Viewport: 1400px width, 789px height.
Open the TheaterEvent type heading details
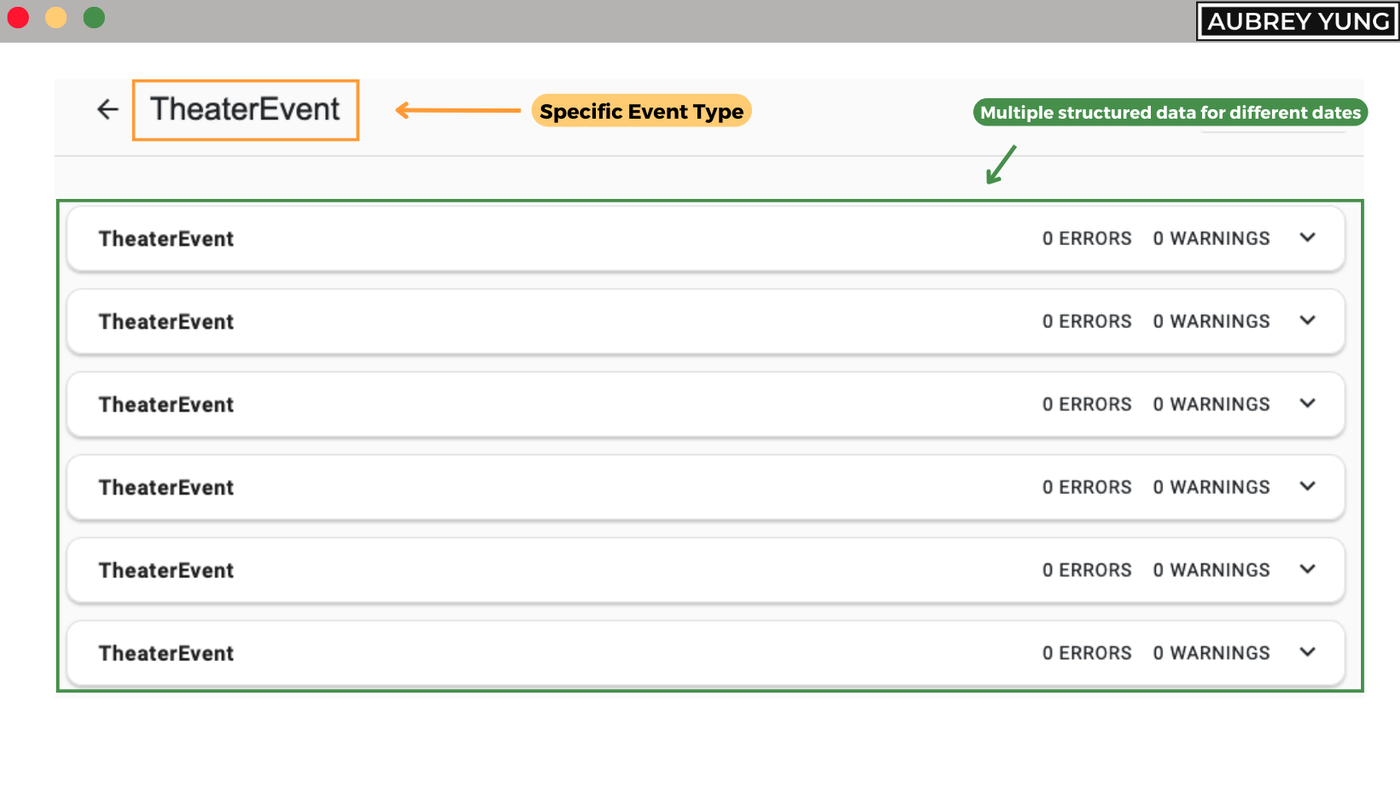[x=245, y=109]
